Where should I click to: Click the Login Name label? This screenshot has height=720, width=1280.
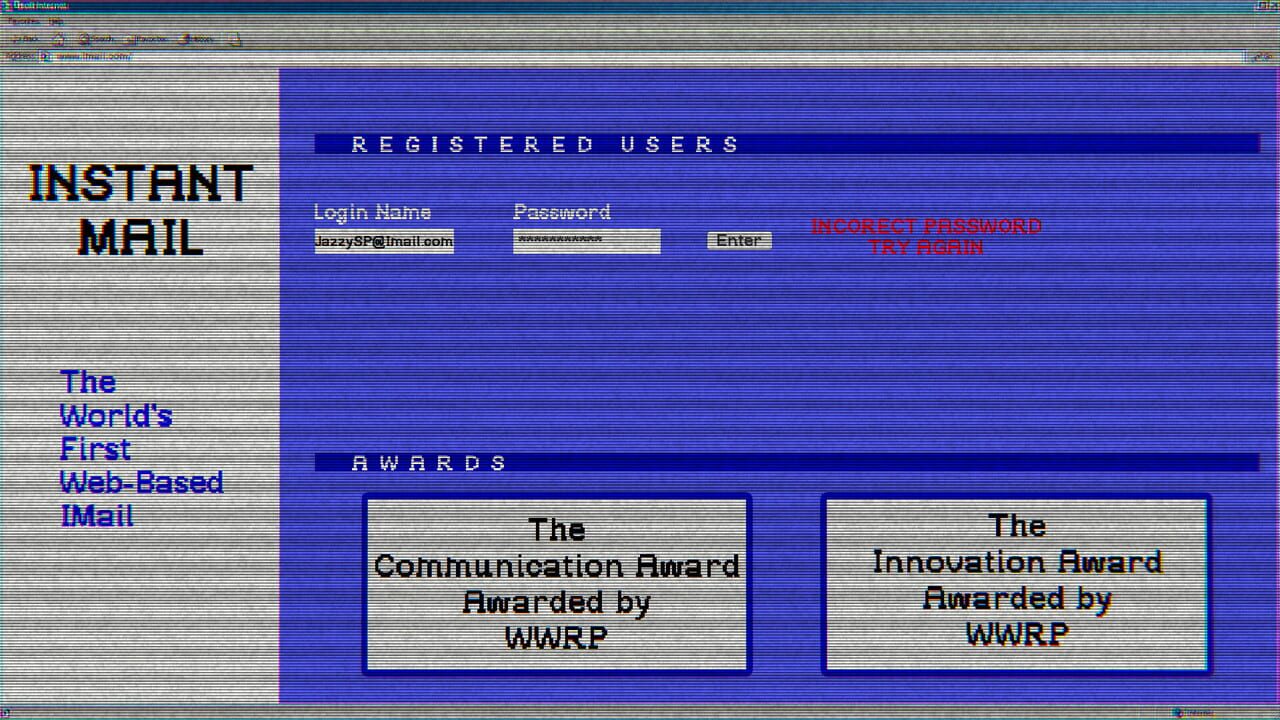(372, 212)
